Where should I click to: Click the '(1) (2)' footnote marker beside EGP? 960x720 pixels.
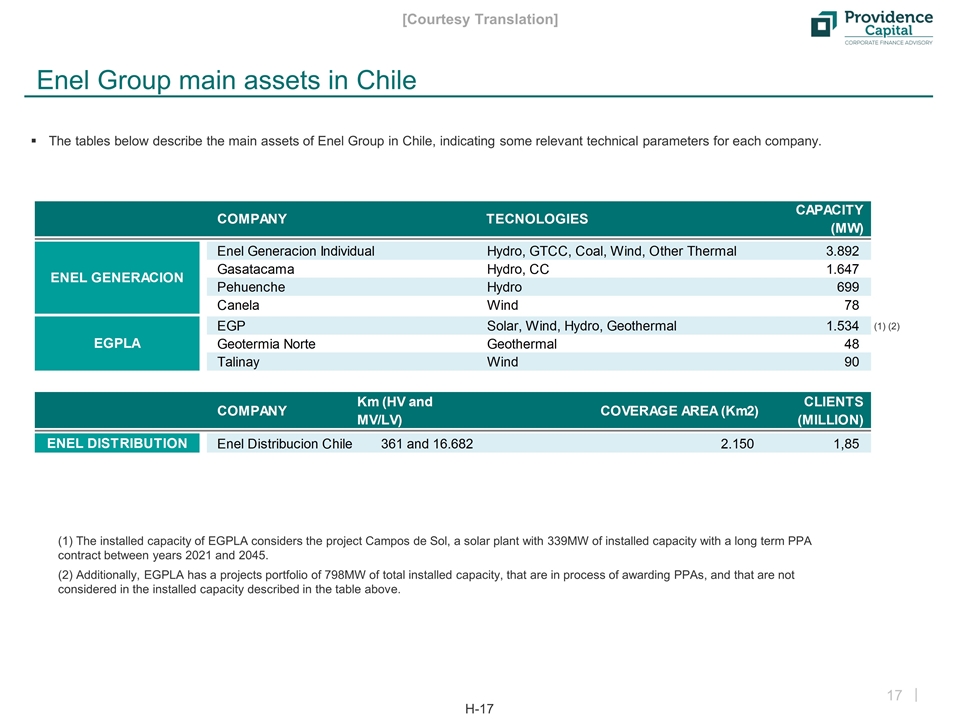pyautogui.click(x=887, y=326)
